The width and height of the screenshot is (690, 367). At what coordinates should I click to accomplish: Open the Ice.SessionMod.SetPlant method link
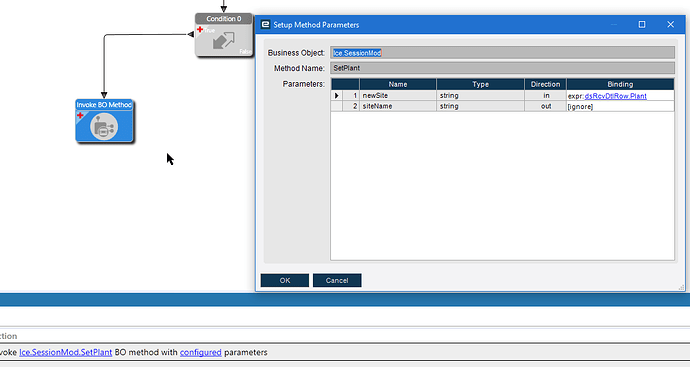66,352
